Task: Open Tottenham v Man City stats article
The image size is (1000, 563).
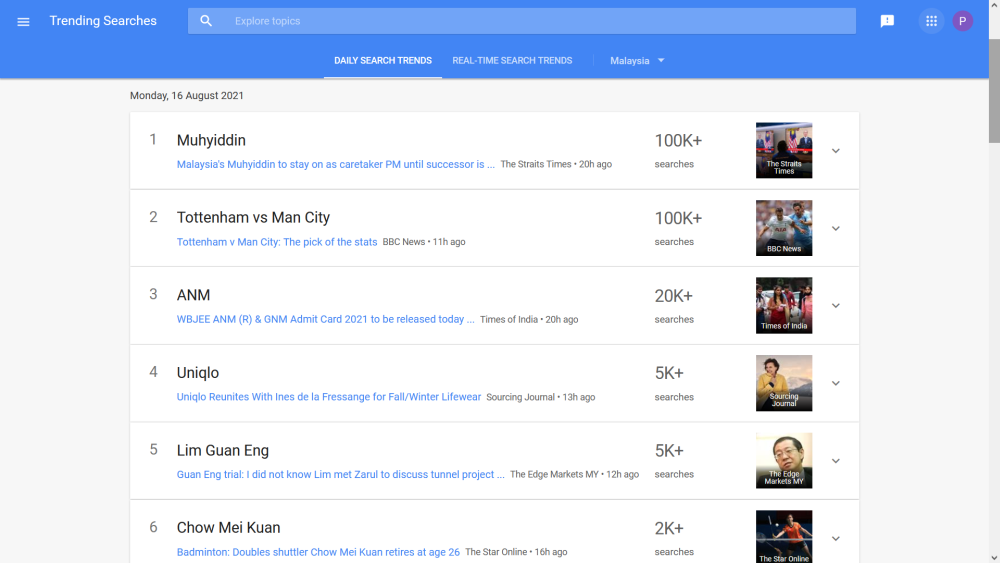Action: tap(277, 242)
